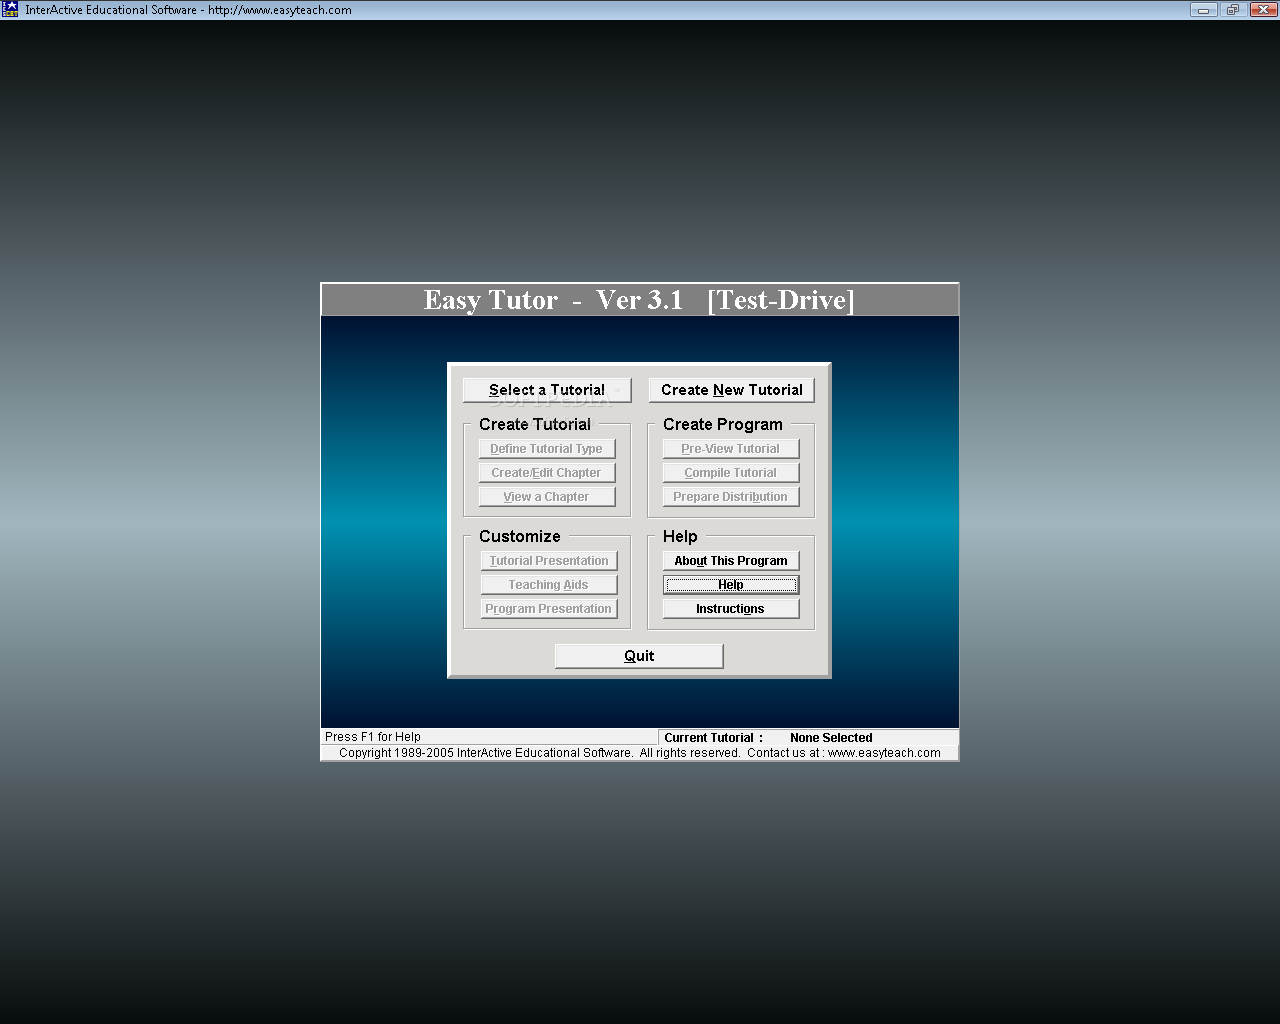Screen dimensions: 1280x1024
Task: Open Program Presentation options
Action: 549,609
